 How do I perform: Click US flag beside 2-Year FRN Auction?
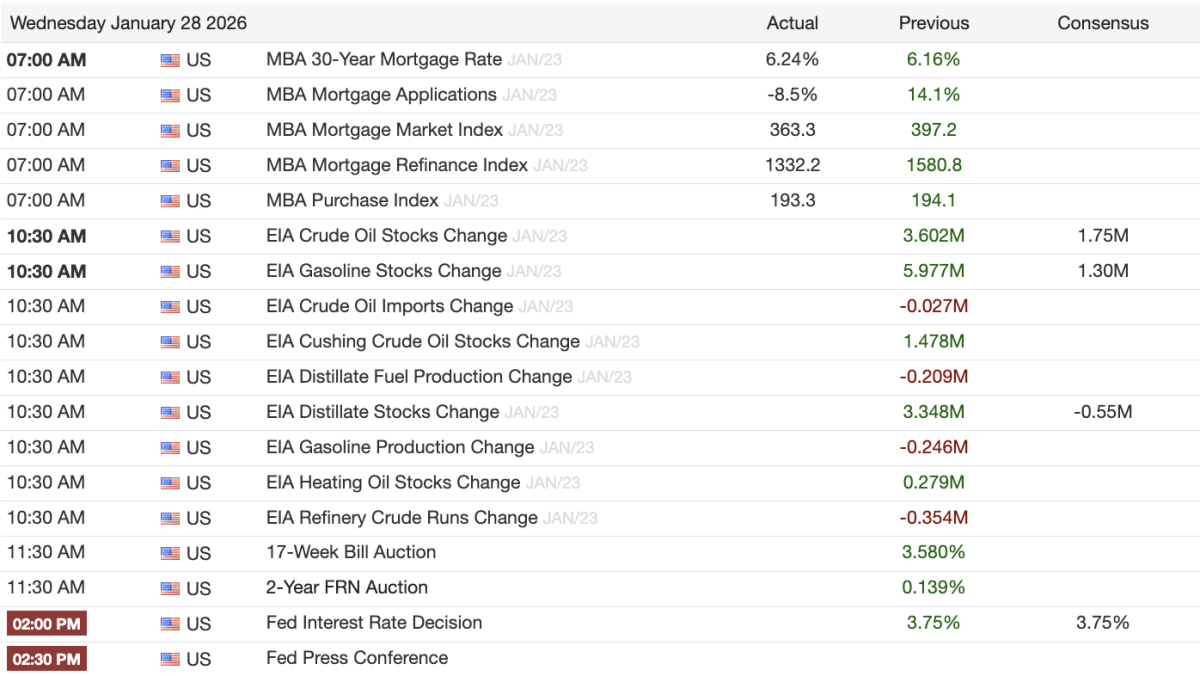tap(170, 588)
